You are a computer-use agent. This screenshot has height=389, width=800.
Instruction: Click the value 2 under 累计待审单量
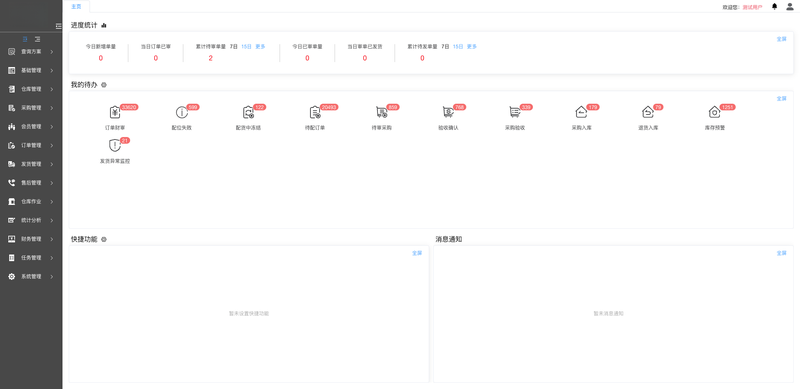pyautogui.click(x=210, y=58)
